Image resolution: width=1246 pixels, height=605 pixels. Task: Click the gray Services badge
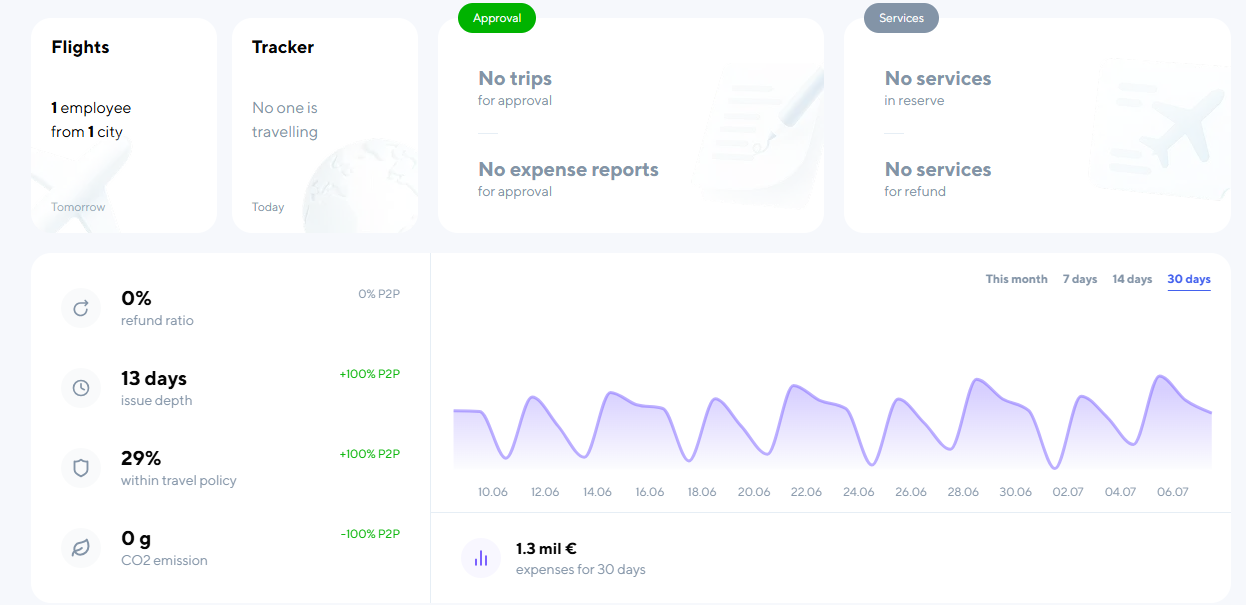point(901,18)
